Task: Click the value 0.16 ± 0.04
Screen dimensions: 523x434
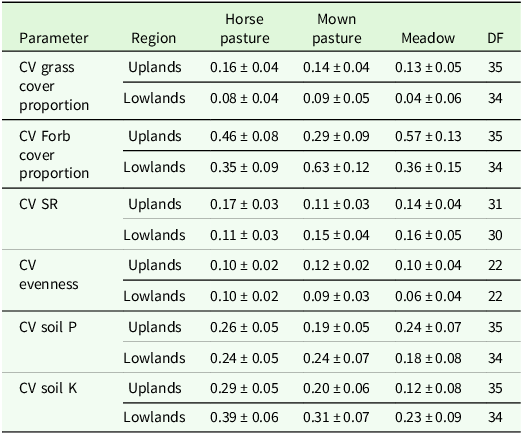Action: pos(244,67)
